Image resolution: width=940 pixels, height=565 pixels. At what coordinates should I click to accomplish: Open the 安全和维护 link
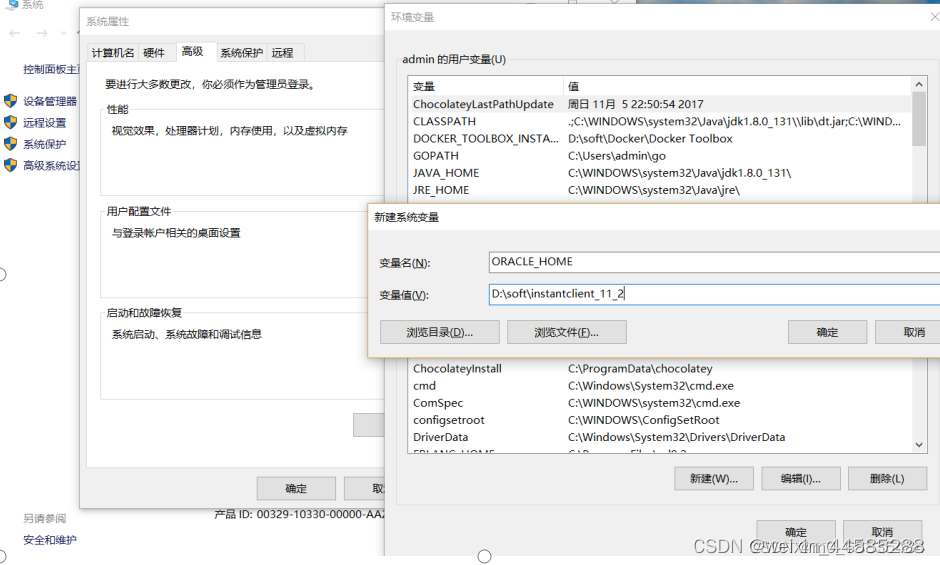coord(50,540)
